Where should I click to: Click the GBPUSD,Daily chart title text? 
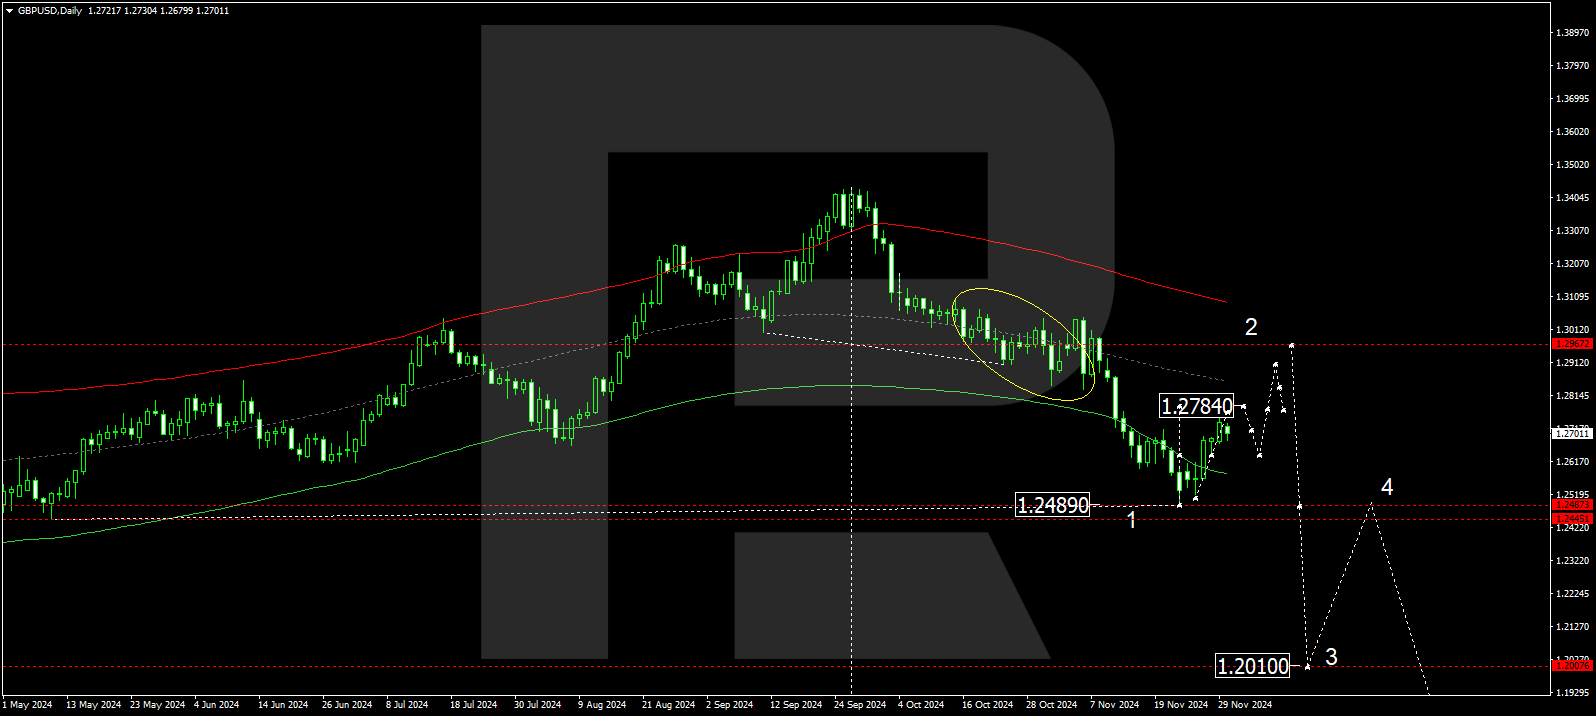point(50,11)
